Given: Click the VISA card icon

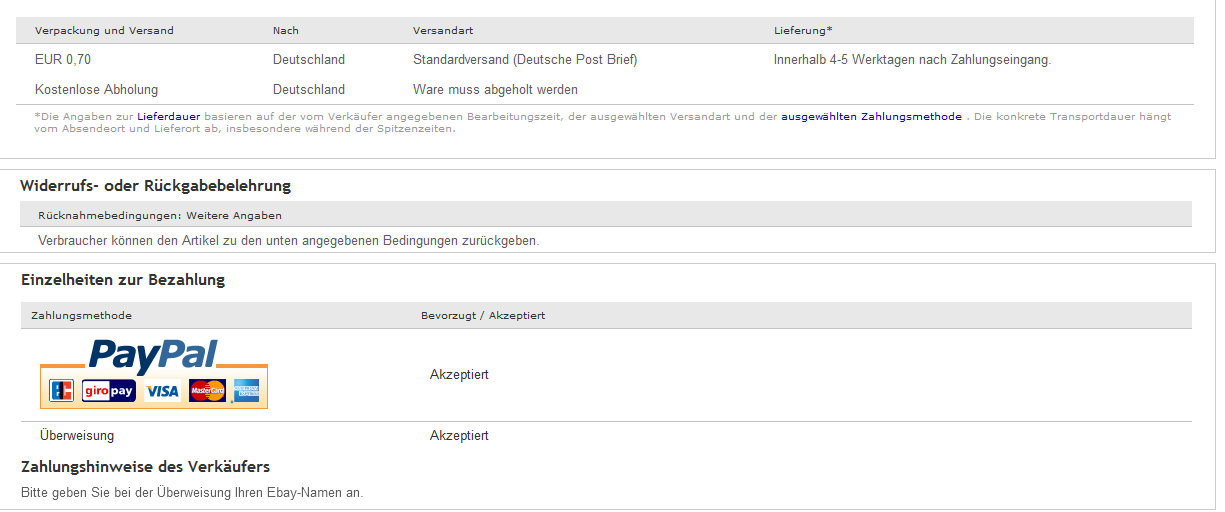Looking at the screenshot, I should click(162, 391).
